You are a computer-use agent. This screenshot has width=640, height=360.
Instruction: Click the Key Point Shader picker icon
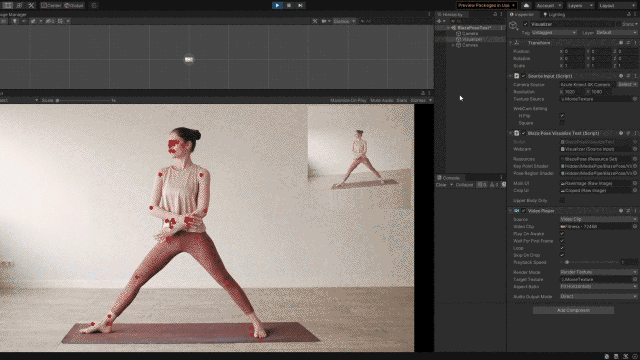tap(635, 167)
